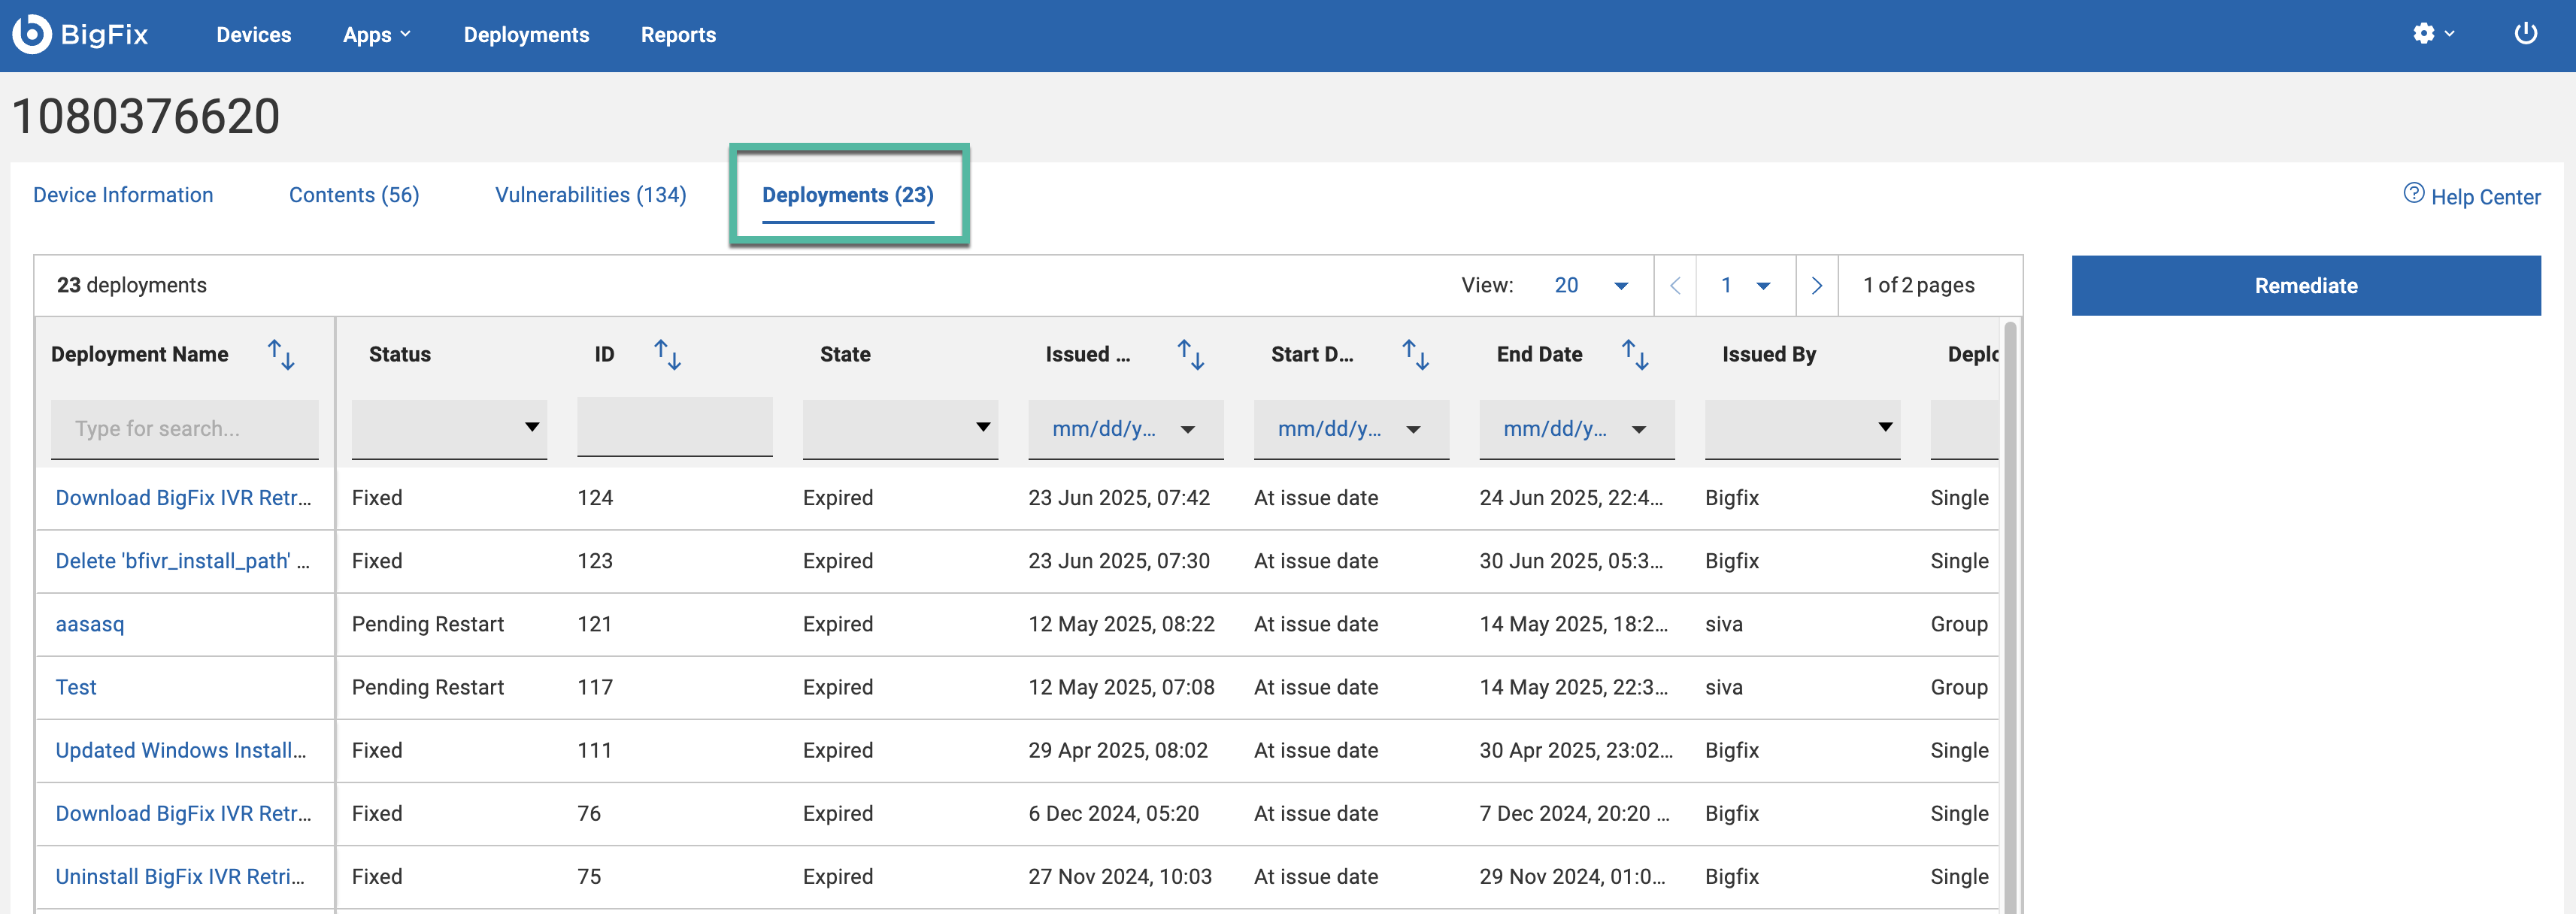2576x914 pixels.
Task: Expand the Status filter dropdown
Action: click(449, 428)
